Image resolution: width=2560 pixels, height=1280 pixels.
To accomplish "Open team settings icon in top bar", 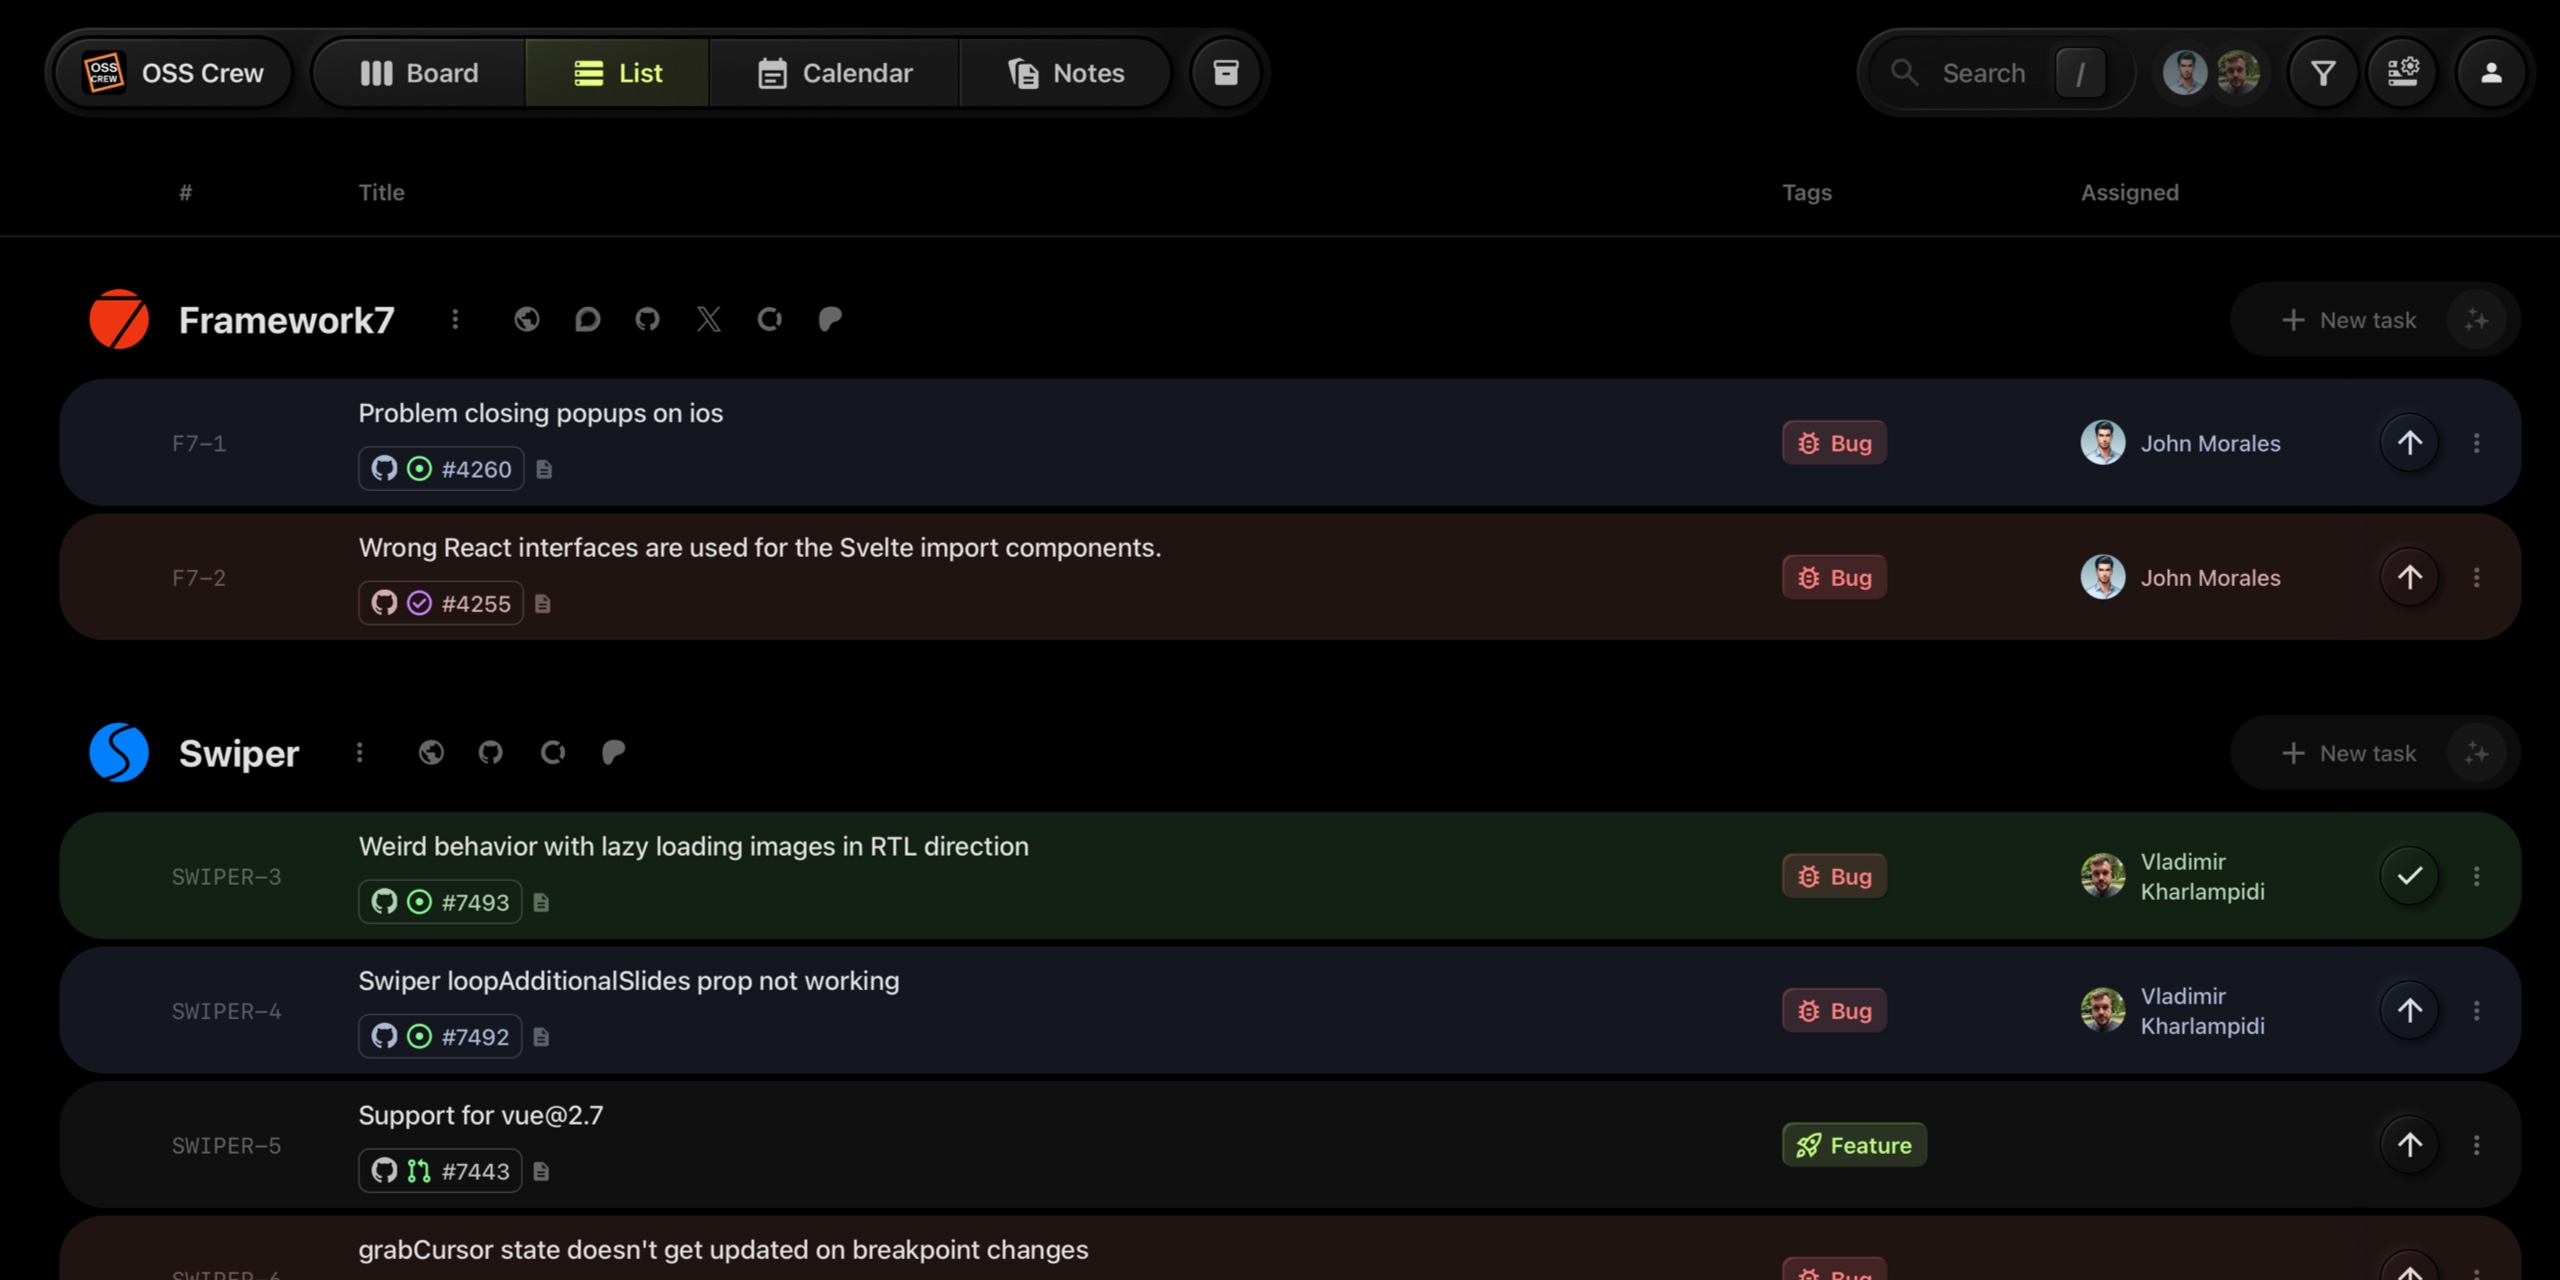I will pyautogui.click(x=2403, y=73).
